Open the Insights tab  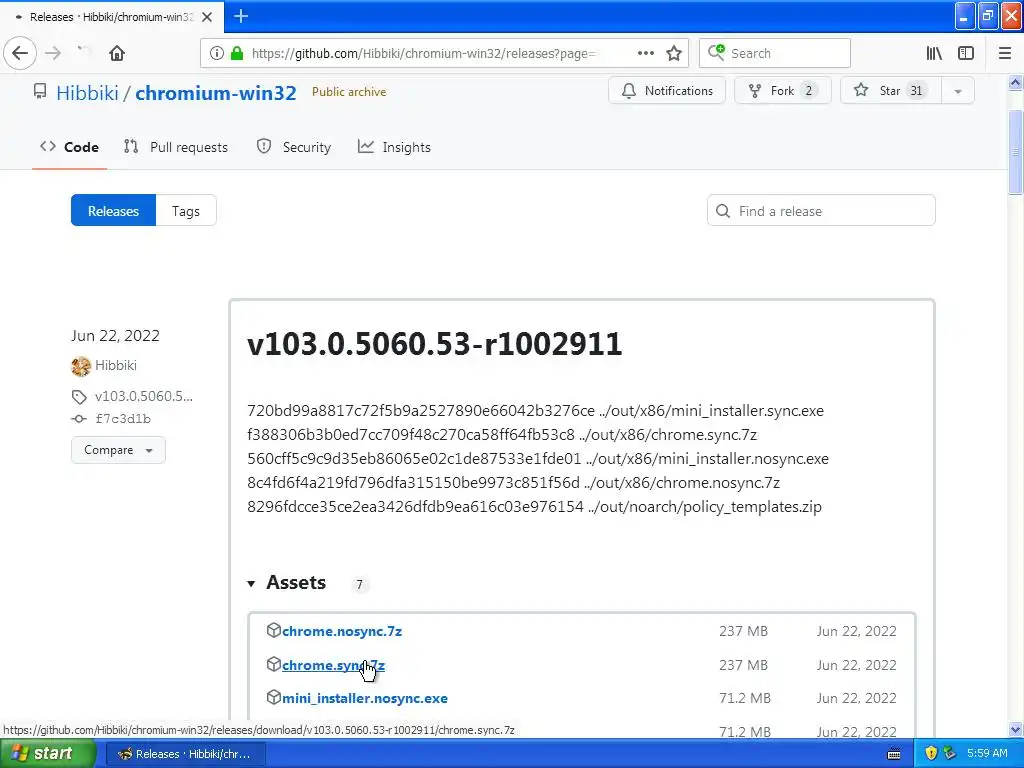tap(394, 147)
